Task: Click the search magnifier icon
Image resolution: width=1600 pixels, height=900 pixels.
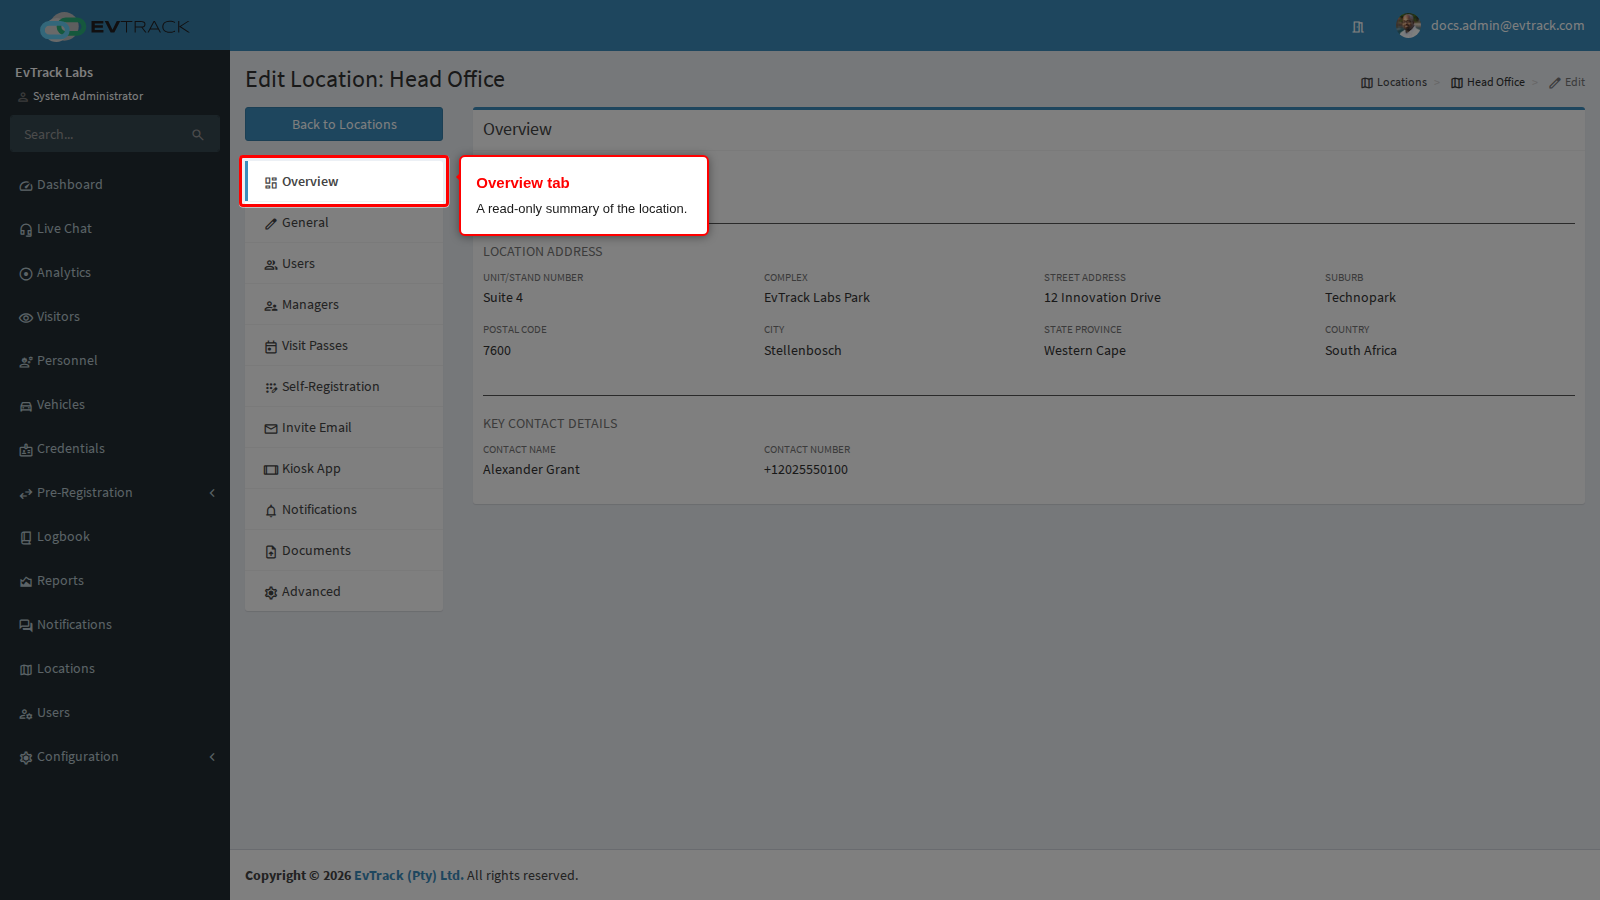Action: (x=198, y=135)
